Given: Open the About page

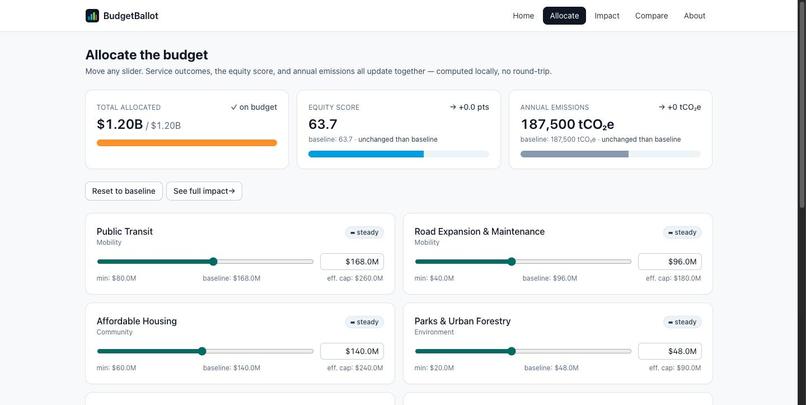Looking at the screenshot, I should point(694,16).
